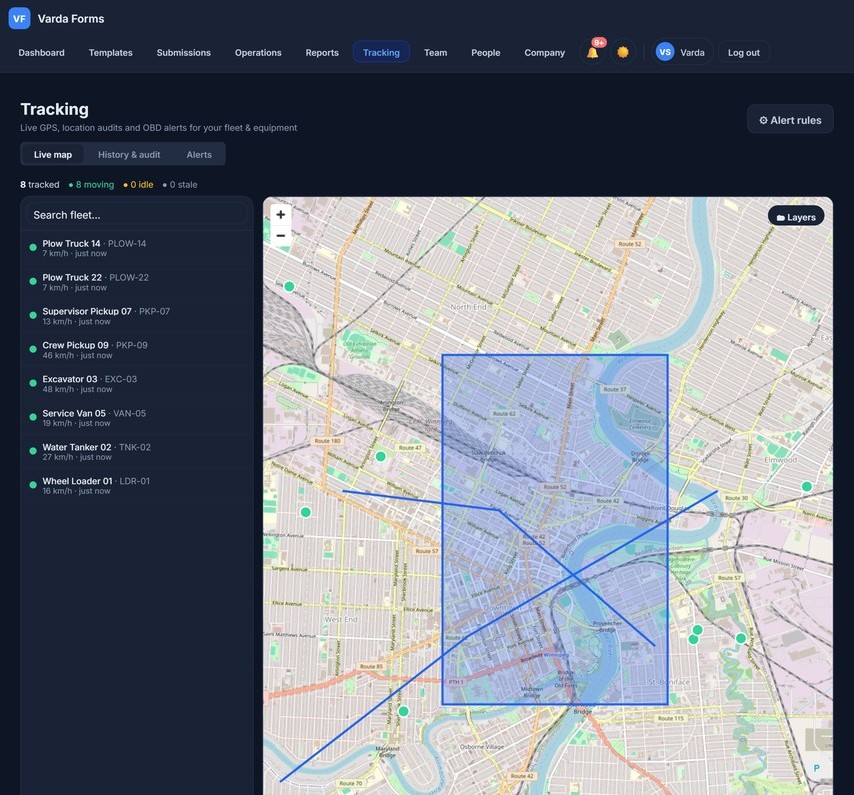
Task: Select Excavator 03 in fleet list
Action: tap(137, 383)
